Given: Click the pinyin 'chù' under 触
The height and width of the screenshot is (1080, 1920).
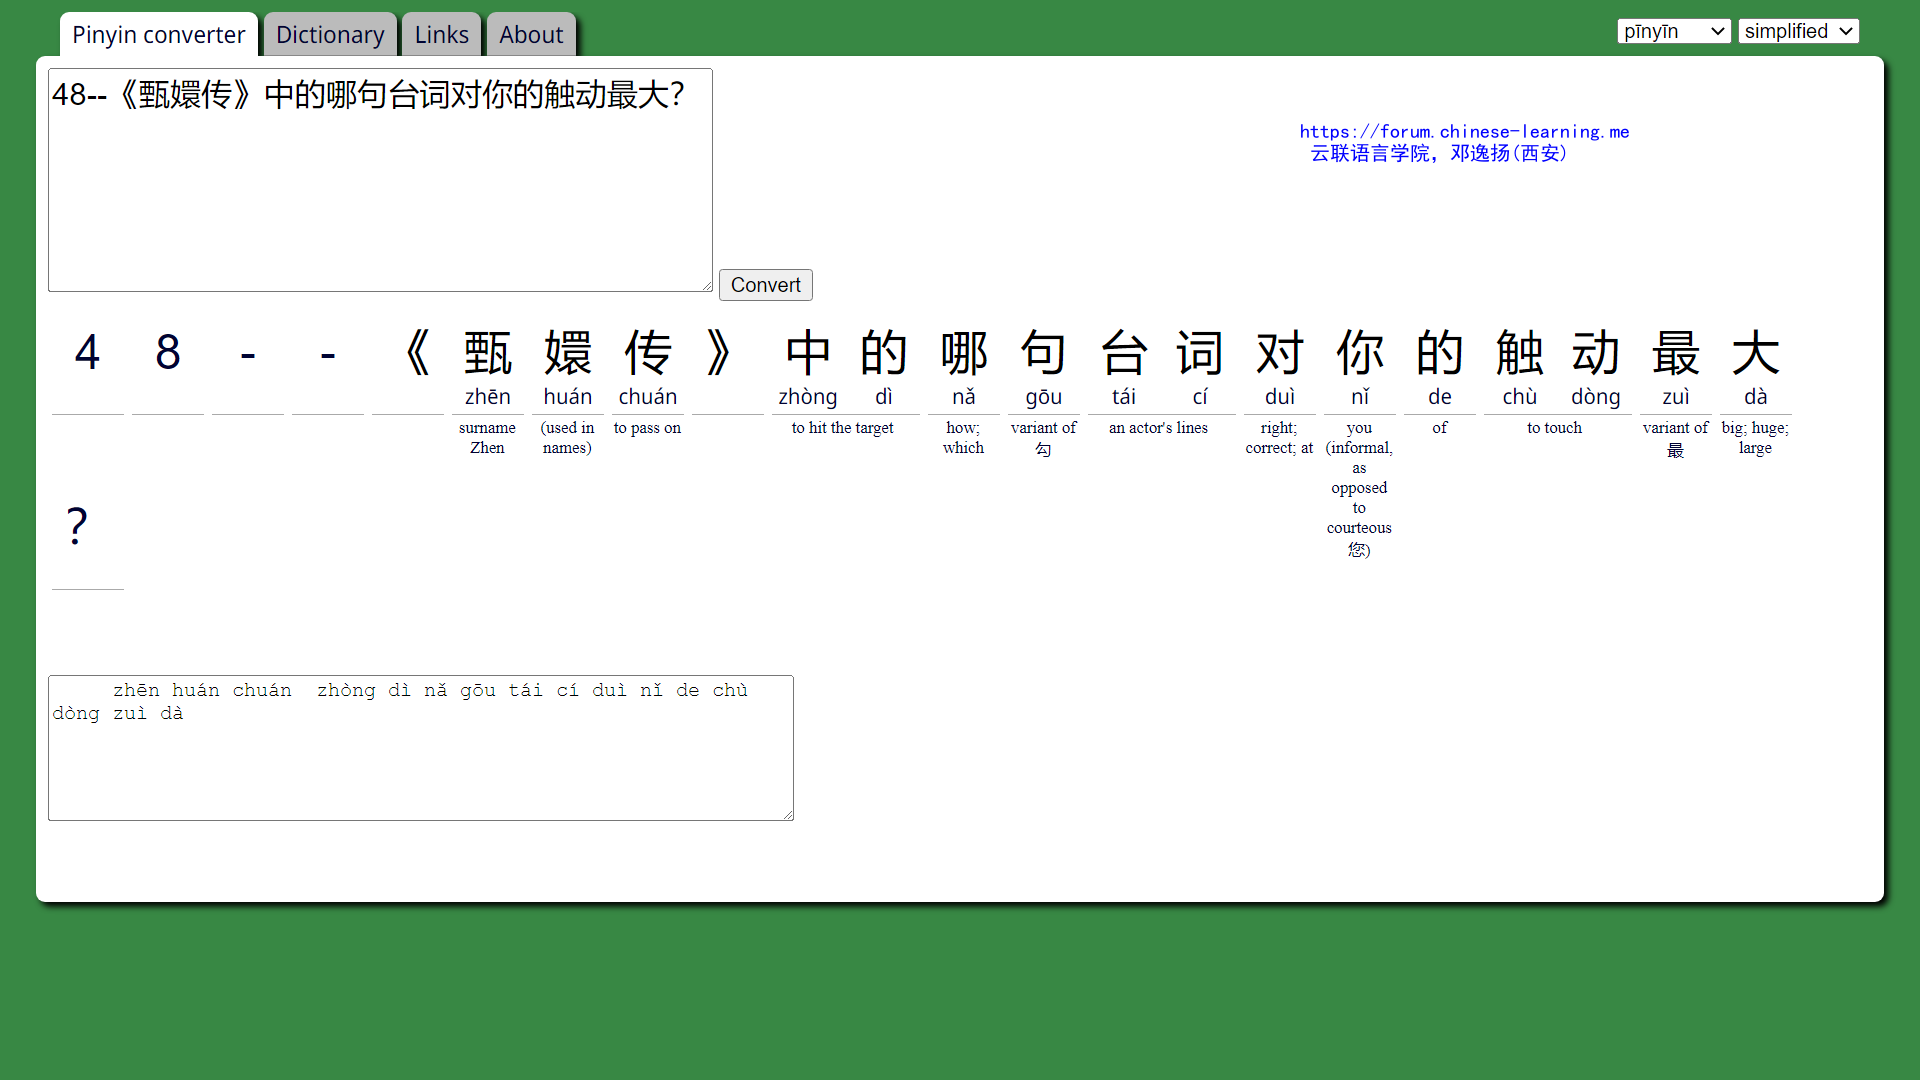Looking at the screenshot, I should click(1520, 397).
